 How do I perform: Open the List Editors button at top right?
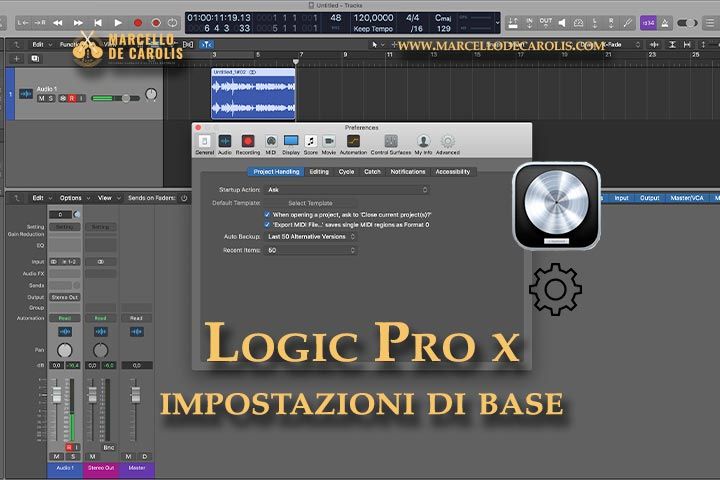(x=710, y=23)
